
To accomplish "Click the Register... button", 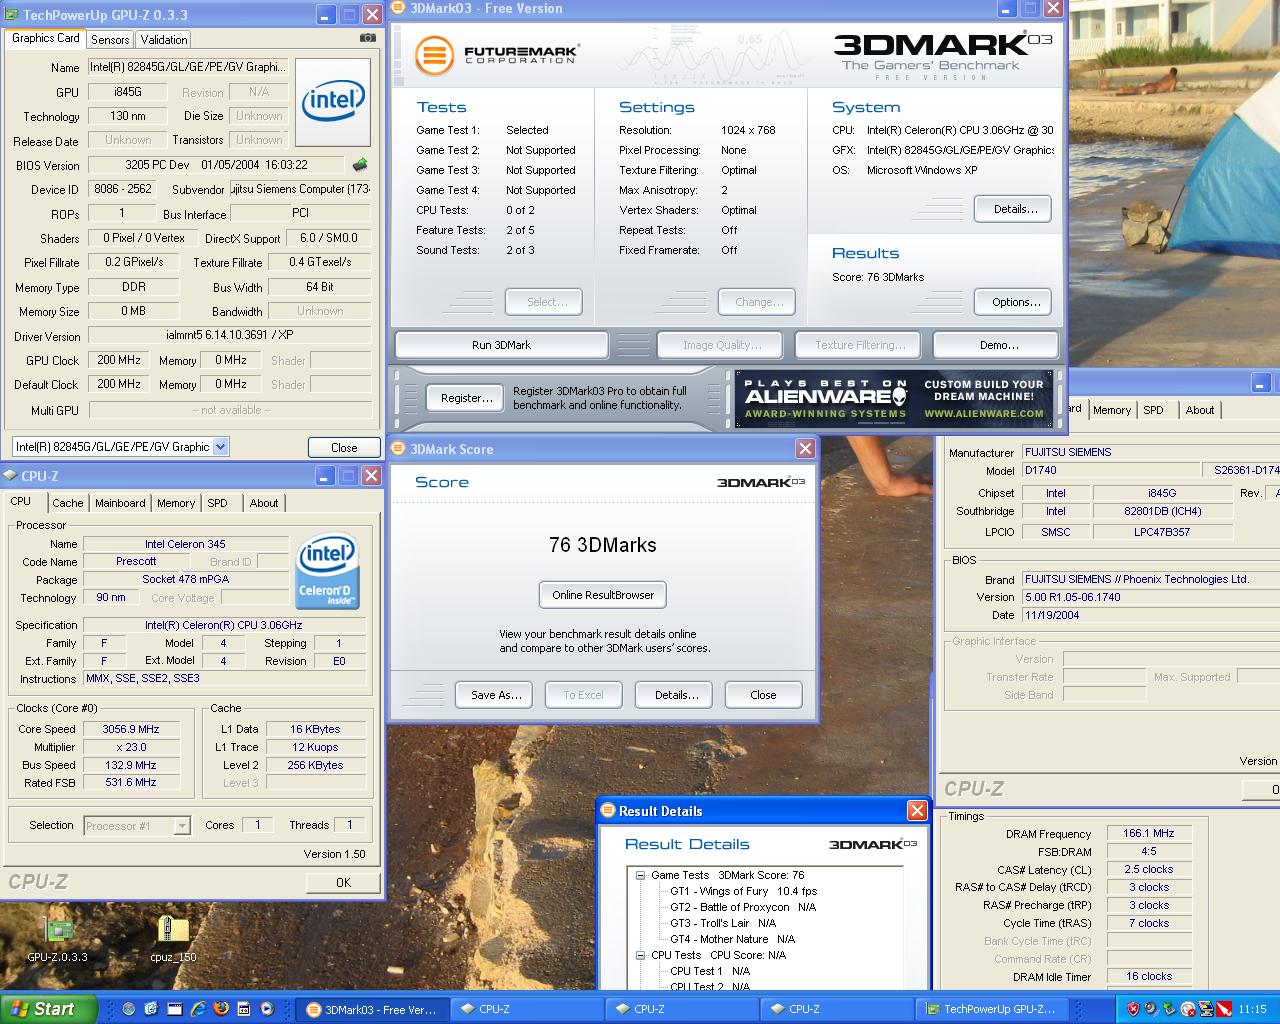I will 467,398.
